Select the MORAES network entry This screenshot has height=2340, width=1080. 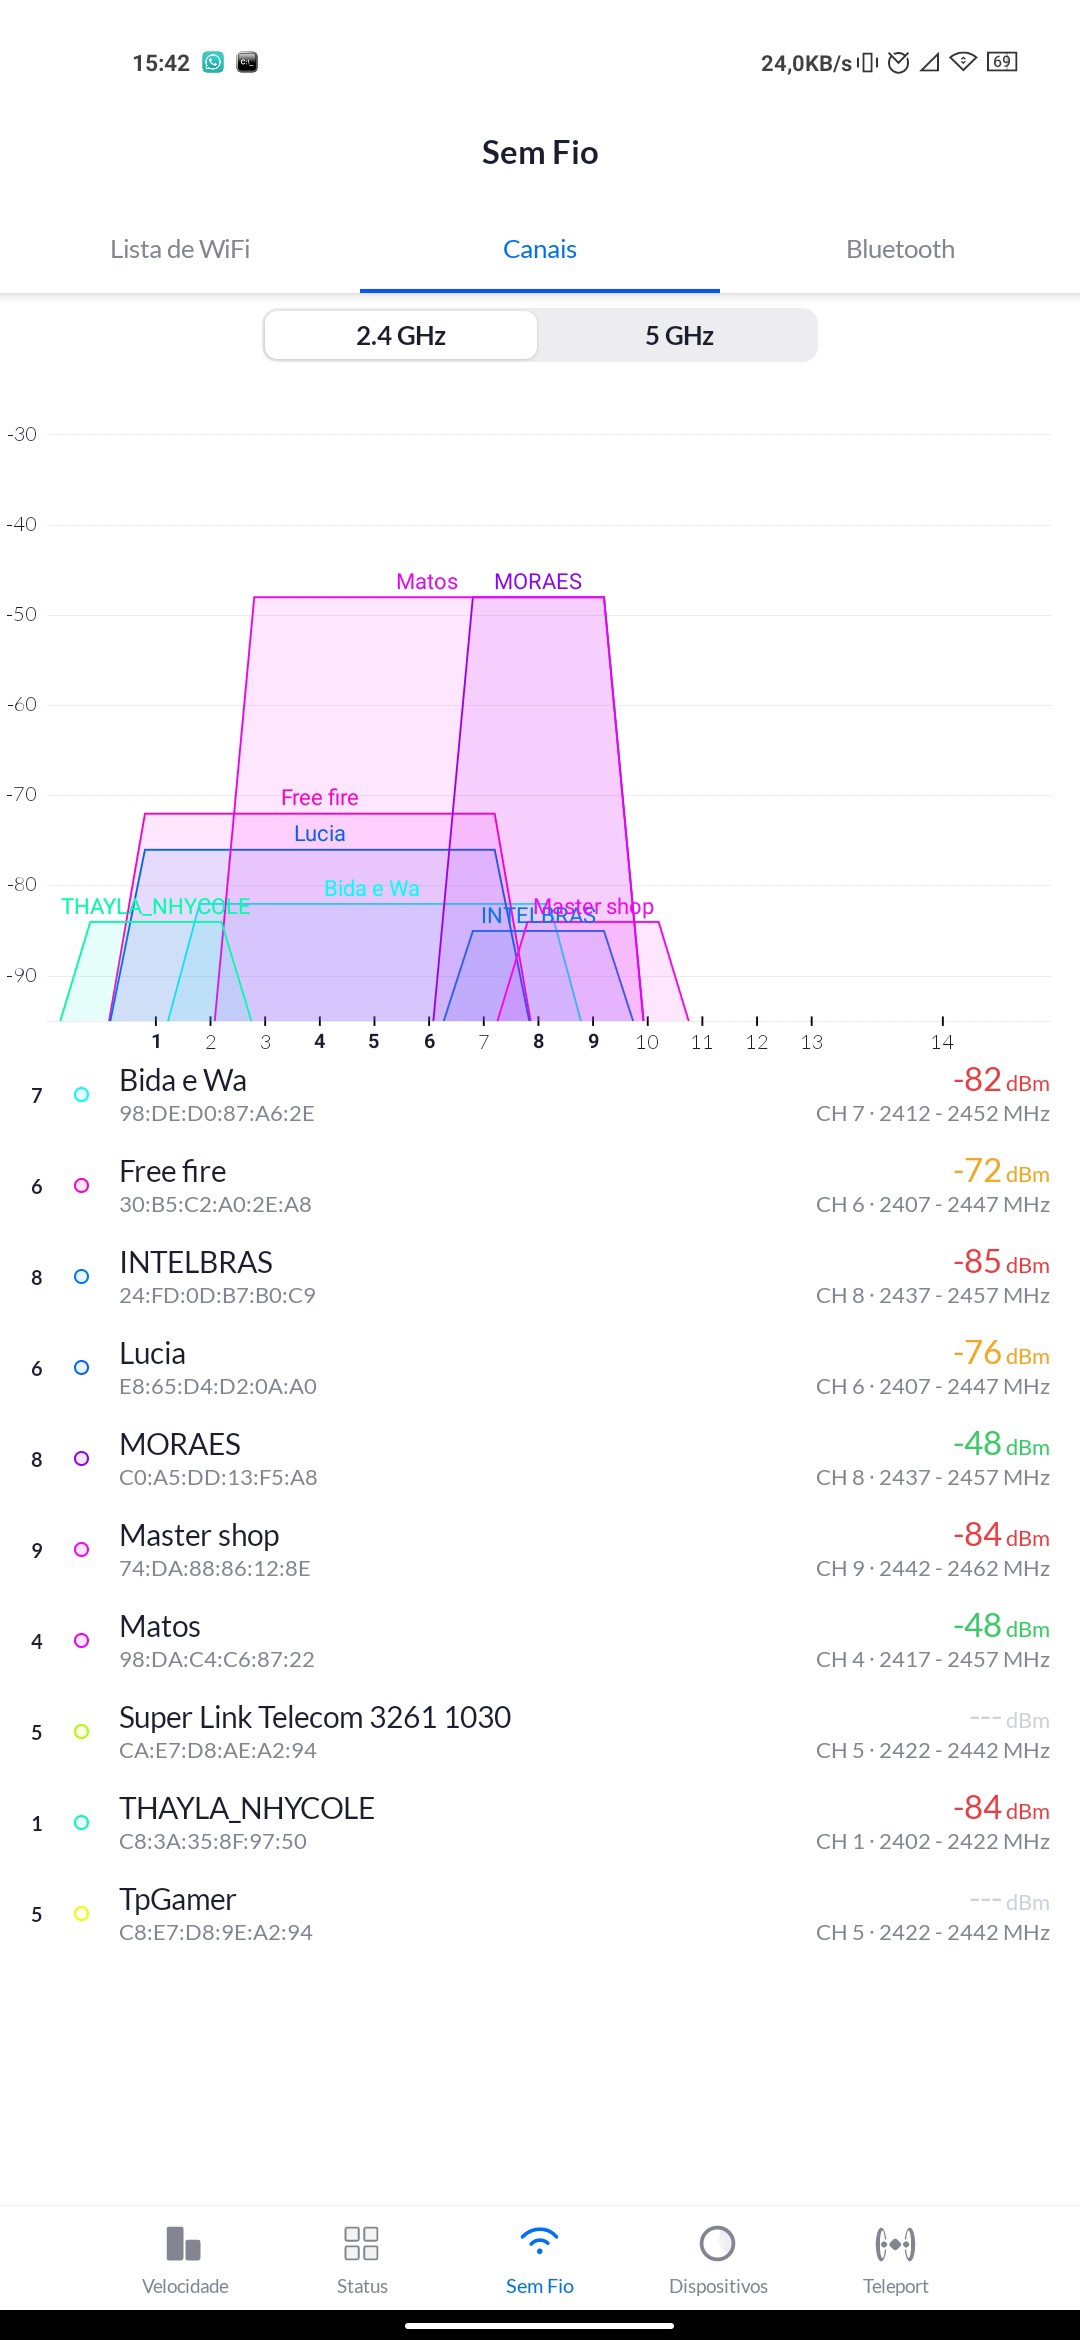pos(540,1459)
